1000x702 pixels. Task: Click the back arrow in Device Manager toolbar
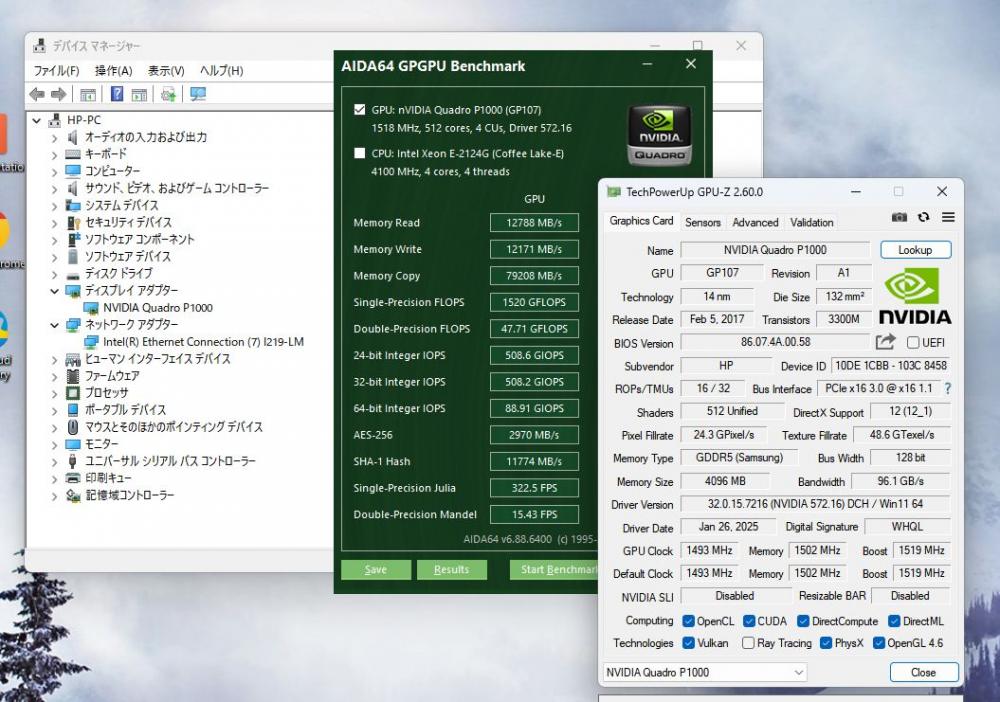point(37,94)
